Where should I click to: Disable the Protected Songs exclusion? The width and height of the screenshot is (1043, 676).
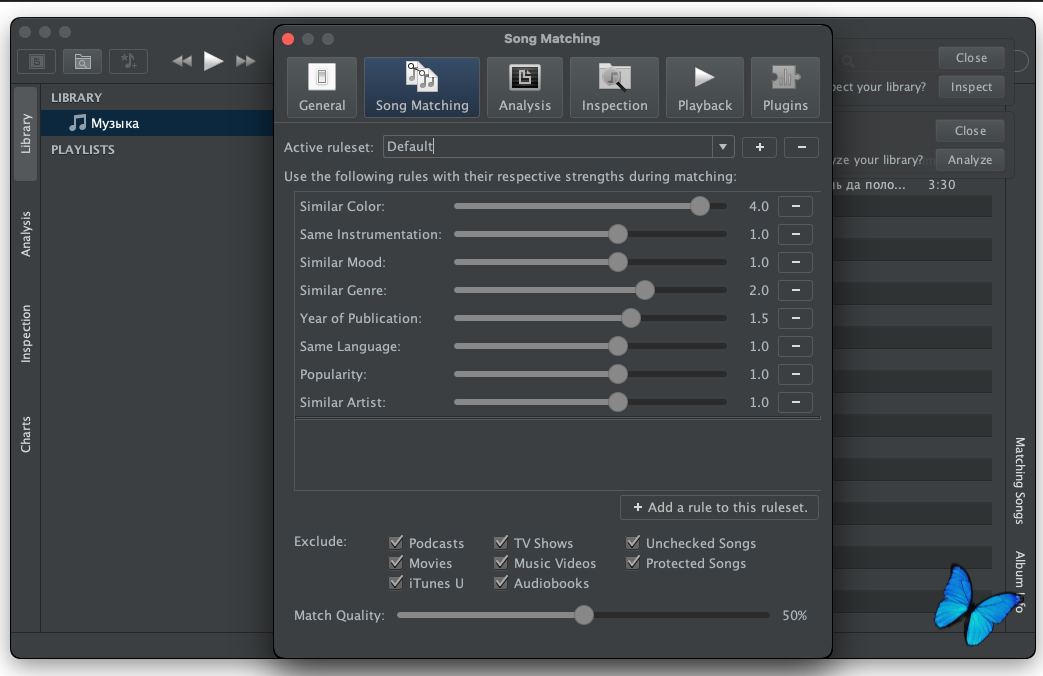(x=633, y=563)
